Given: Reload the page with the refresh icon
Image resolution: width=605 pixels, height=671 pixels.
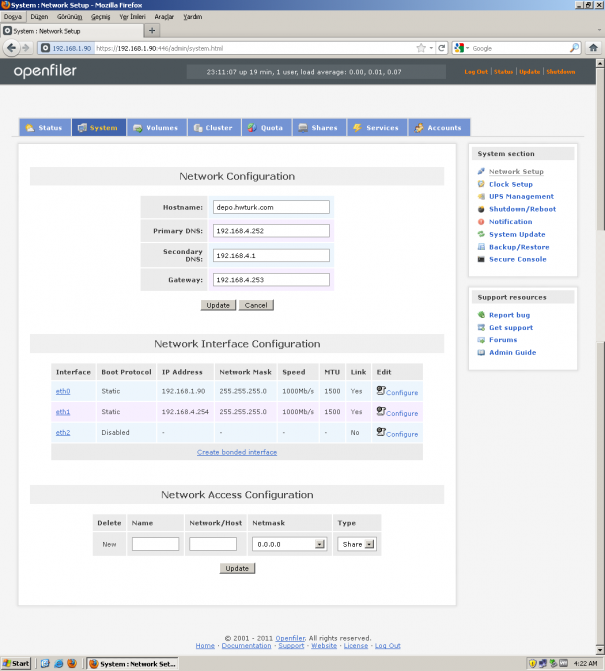Looking at the screenshot, I should [x=442, y=48].
